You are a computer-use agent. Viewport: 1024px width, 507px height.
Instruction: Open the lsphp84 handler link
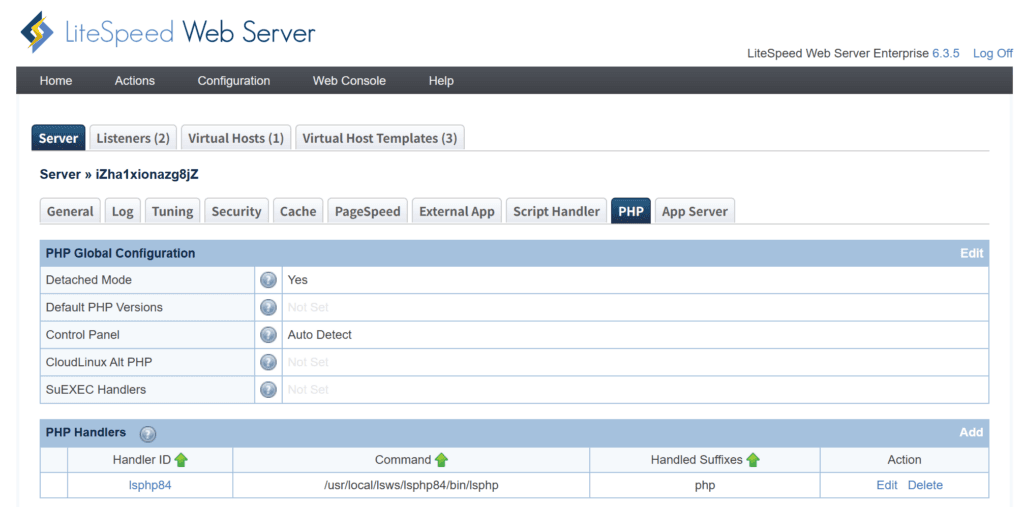coord(150,485)
